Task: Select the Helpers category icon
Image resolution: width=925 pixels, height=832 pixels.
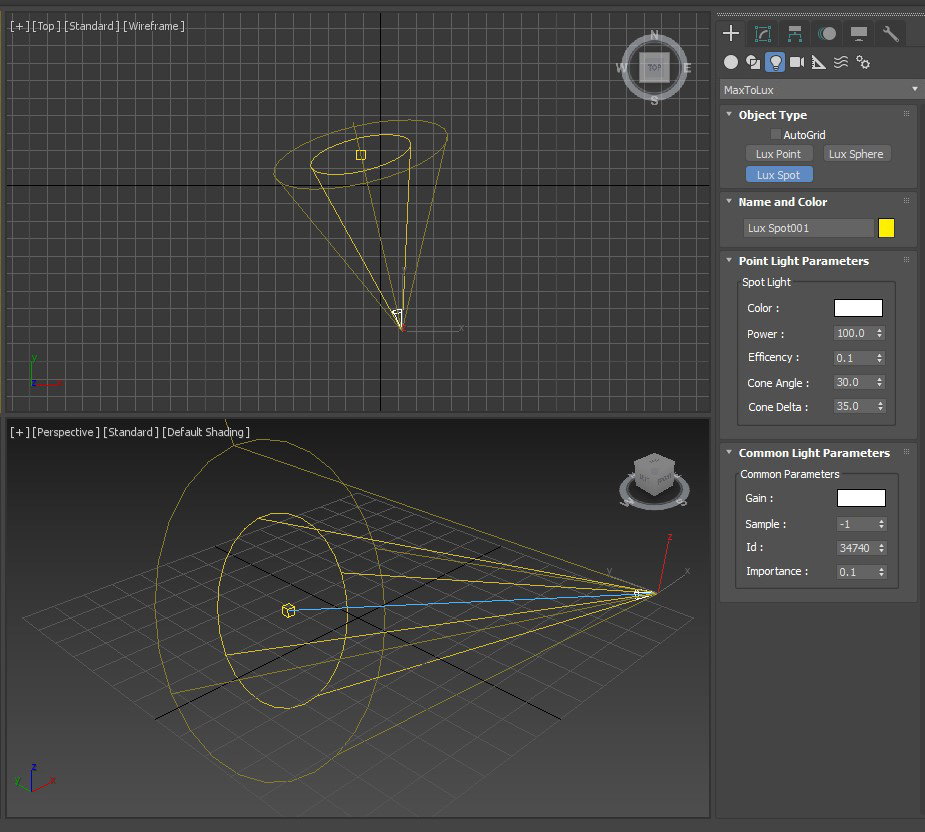Action: pos(819,62)
